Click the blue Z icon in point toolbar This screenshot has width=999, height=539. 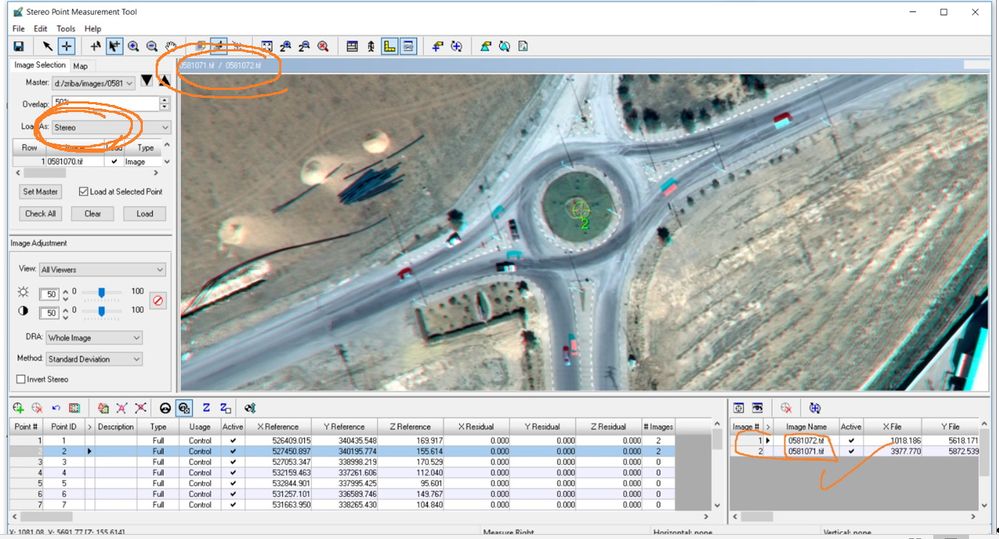[206, 408]
